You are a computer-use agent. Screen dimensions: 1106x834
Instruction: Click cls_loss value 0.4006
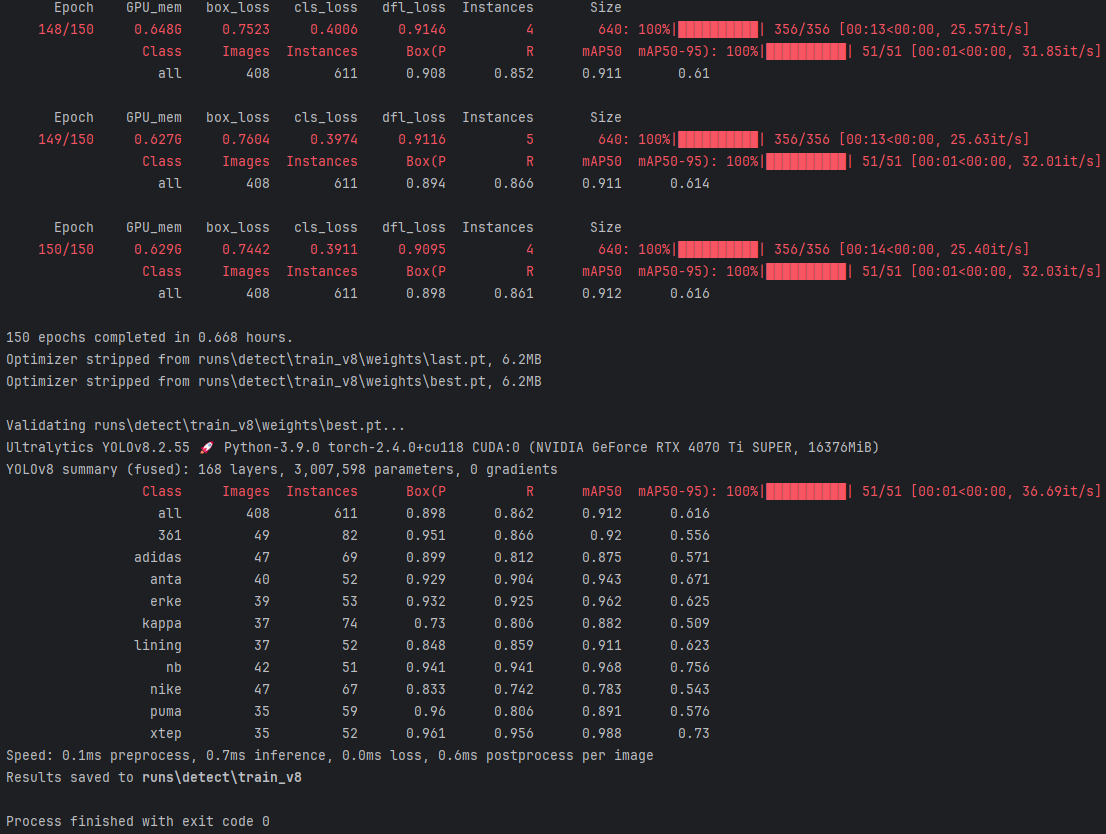coord(334,30)
